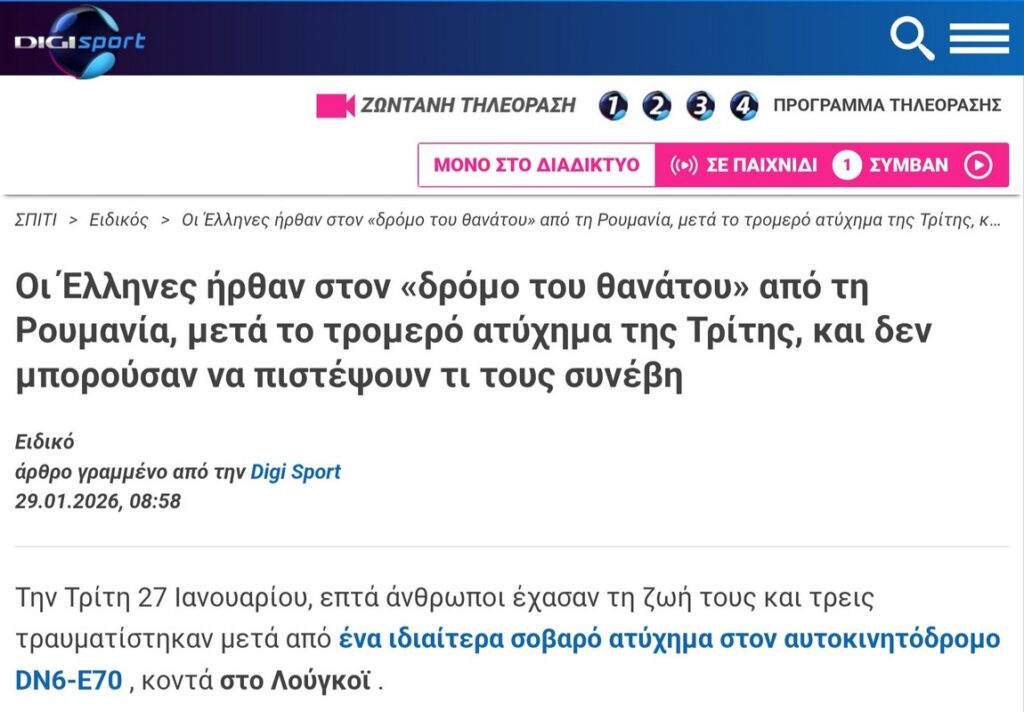The height and width of the screenshot is (712, 1024).
Task: Select channel 4 icon
Action: [x=744, y=106]
